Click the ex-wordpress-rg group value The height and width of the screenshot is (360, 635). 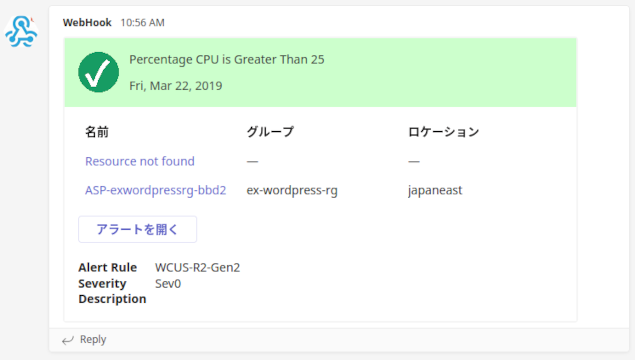(x=292, y=190)
